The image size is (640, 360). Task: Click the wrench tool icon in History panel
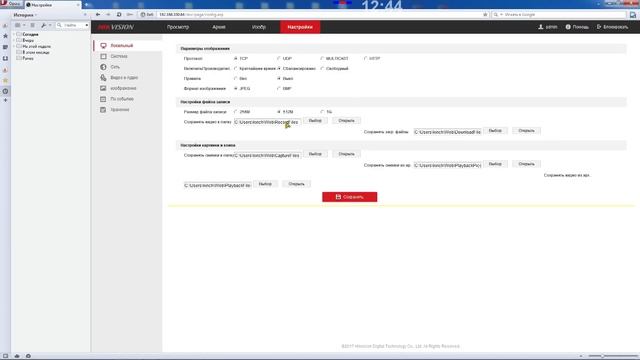click(44, 25)
